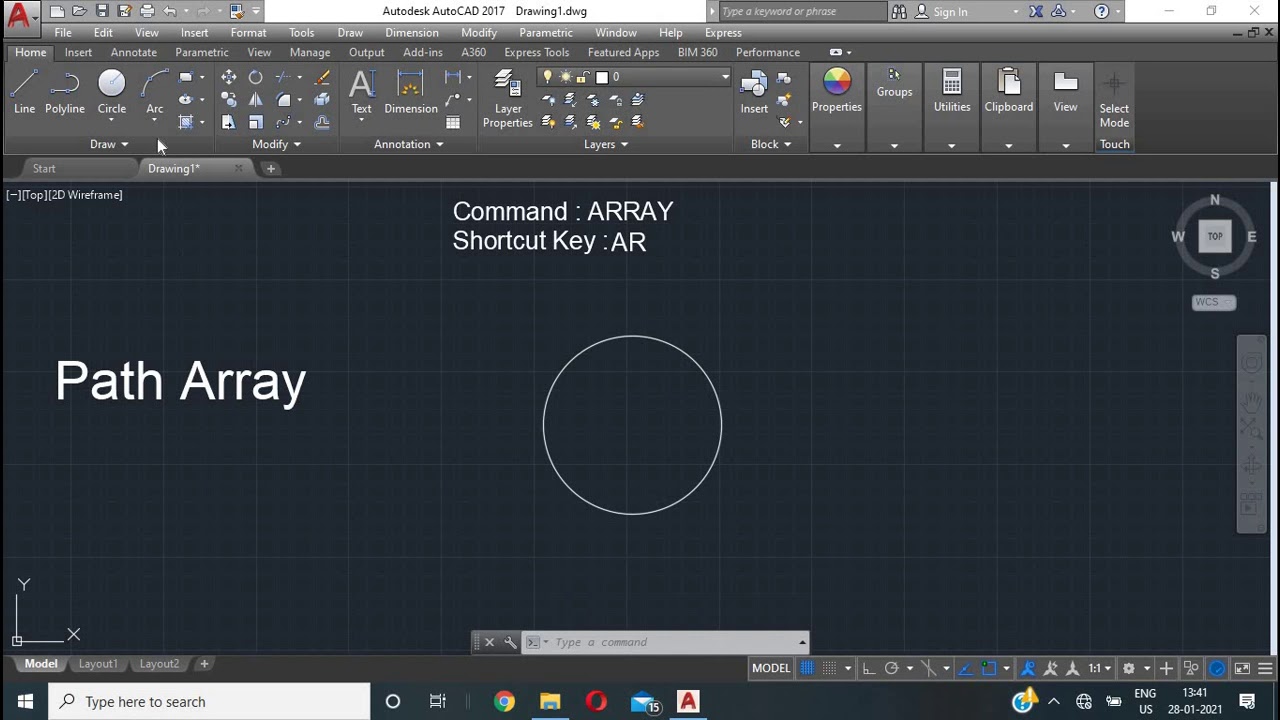Open the Properties palette icon
Image resolution: width=1280 pixels, height=720 pixels.
837,90
